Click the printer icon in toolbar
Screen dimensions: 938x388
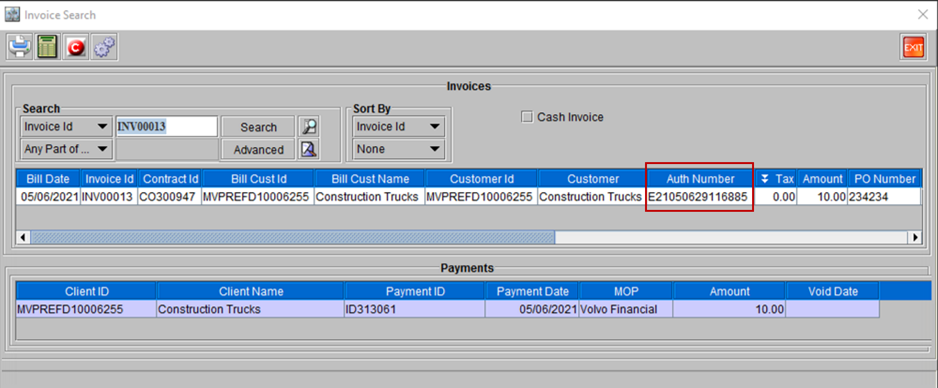point(20,47)
